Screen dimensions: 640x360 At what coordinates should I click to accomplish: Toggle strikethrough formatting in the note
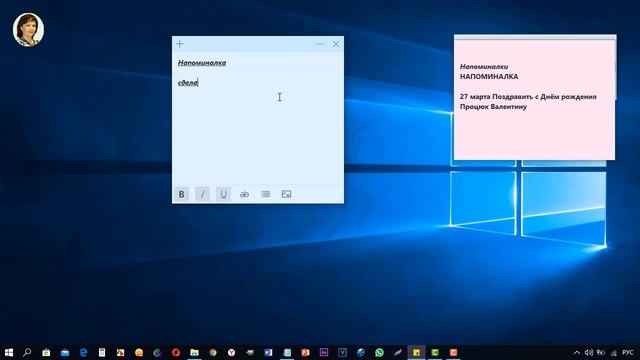point(244,194)
